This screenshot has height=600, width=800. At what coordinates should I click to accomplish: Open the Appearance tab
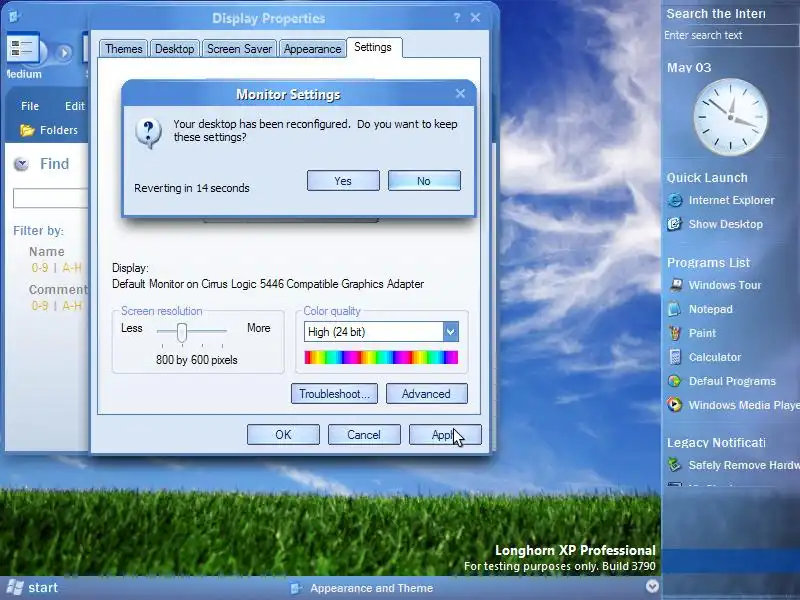pos(312,49)
